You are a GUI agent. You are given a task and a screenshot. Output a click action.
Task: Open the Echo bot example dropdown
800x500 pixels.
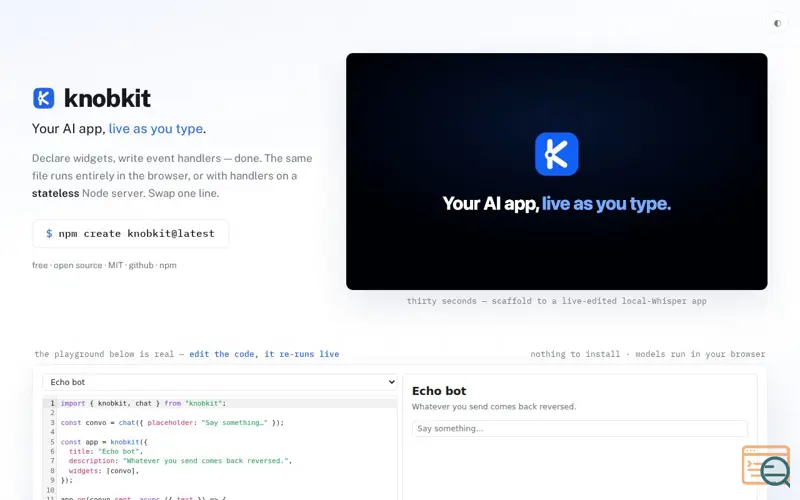click(219, 382)
